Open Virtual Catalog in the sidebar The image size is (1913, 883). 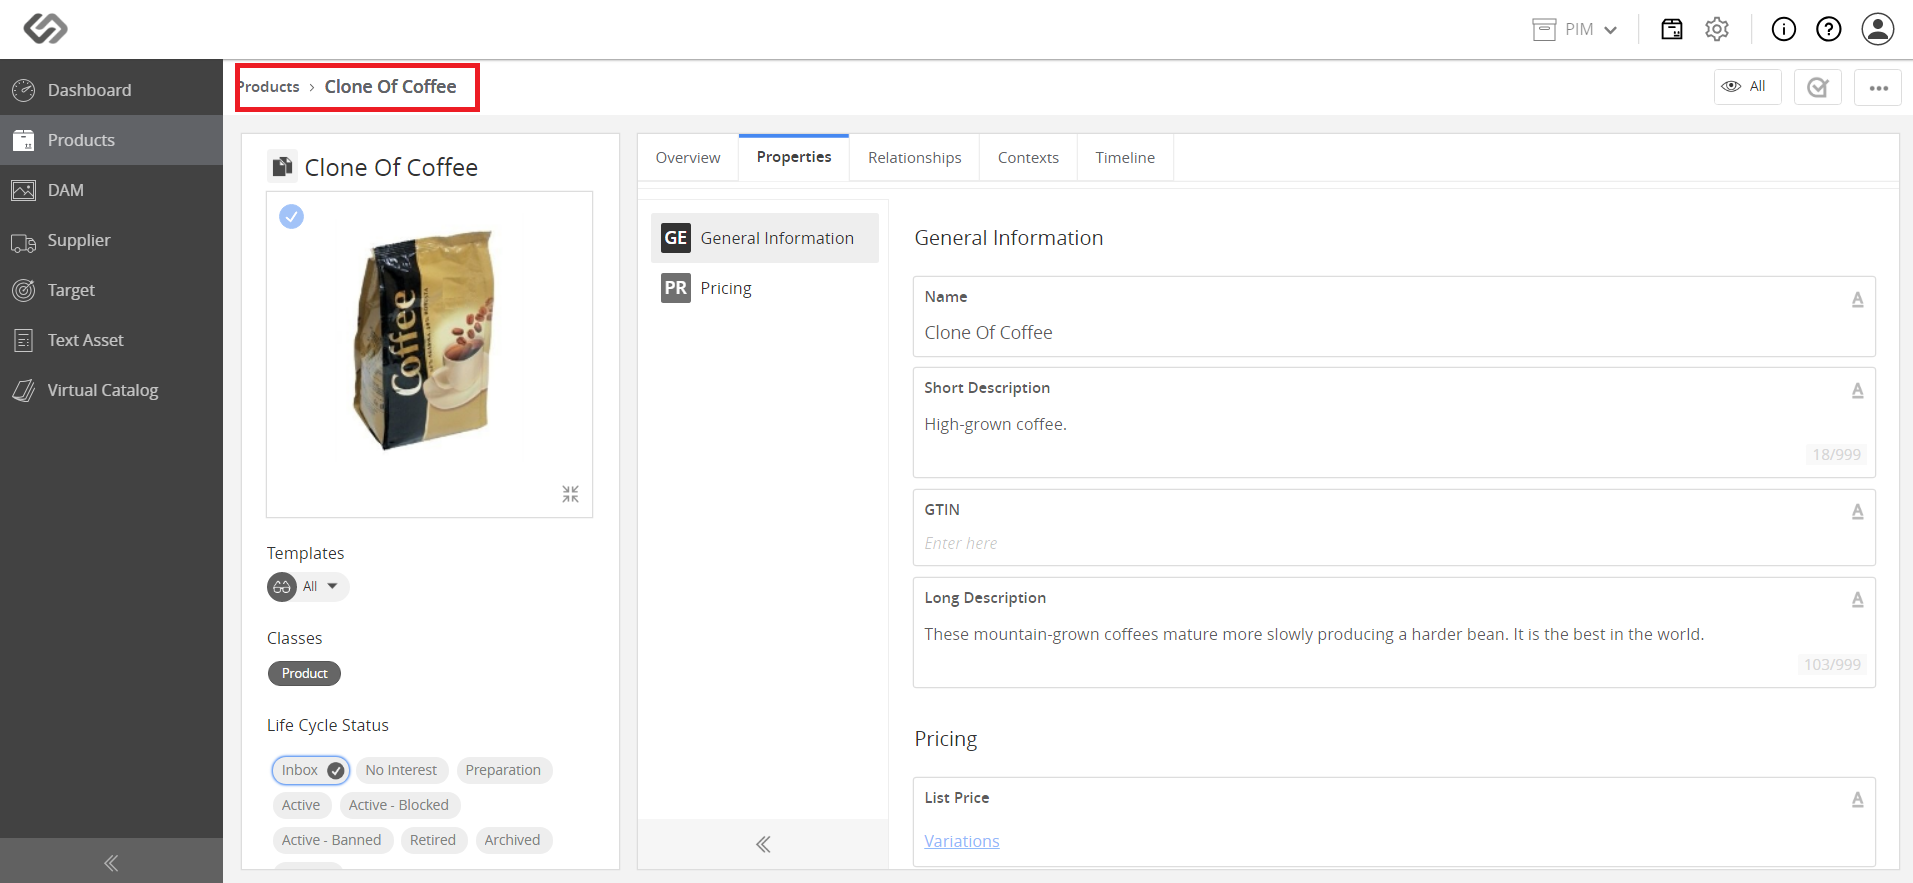click(111, 390)
